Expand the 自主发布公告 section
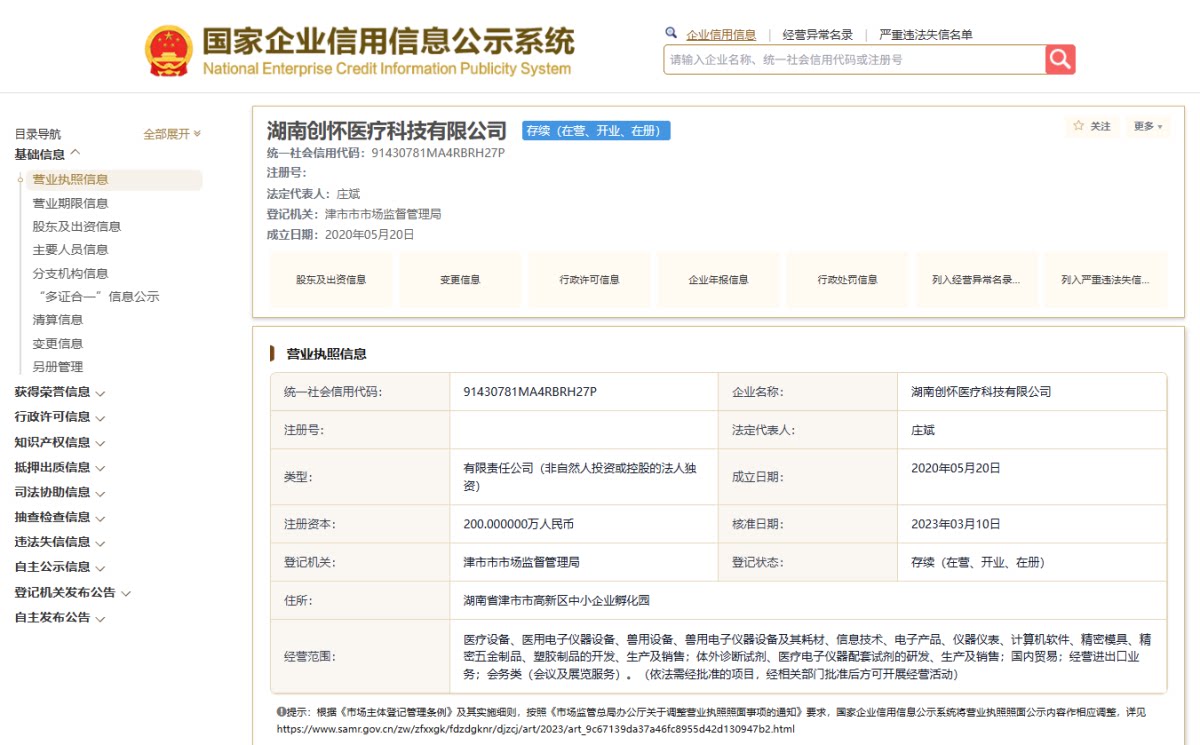The height and width of the screenshot is (745, 1200). point(60,617)
